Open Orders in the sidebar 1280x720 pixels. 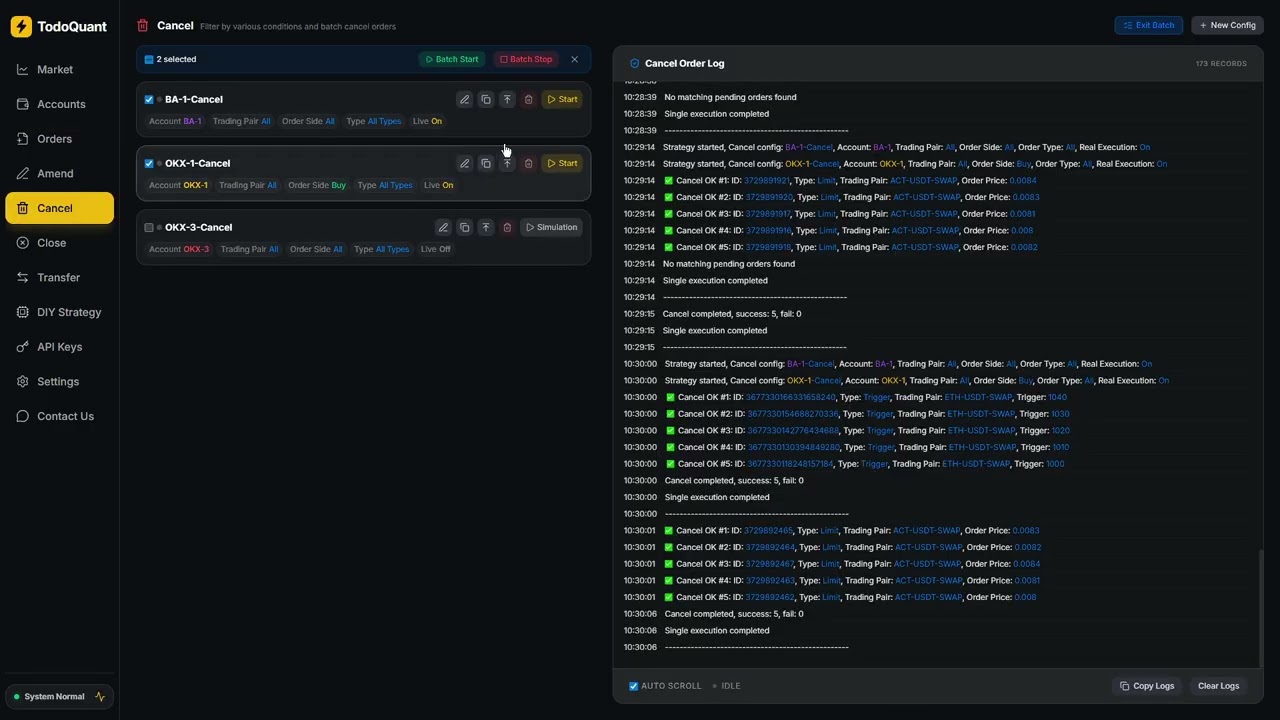[59, 139]
